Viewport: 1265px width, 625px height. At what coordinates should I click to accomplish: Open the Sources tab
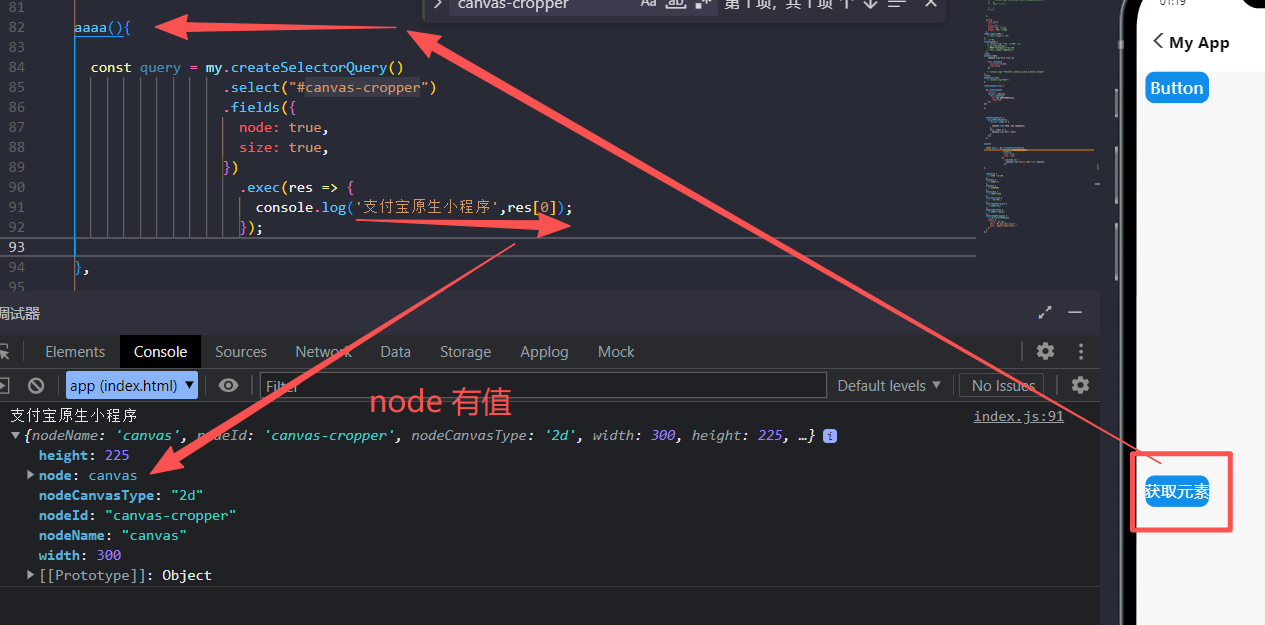click(x=241, y=352)
